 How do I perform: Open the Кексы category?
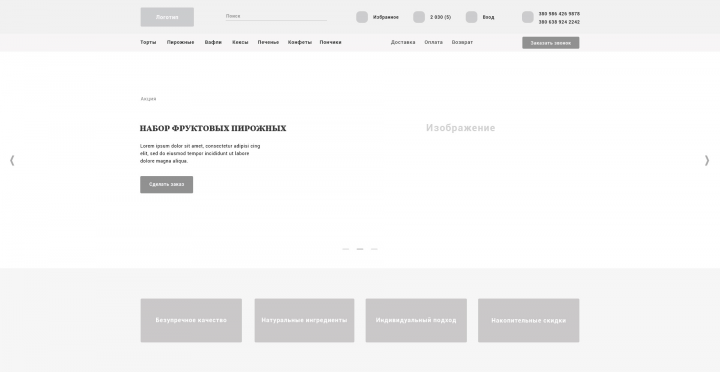[240, 42]
